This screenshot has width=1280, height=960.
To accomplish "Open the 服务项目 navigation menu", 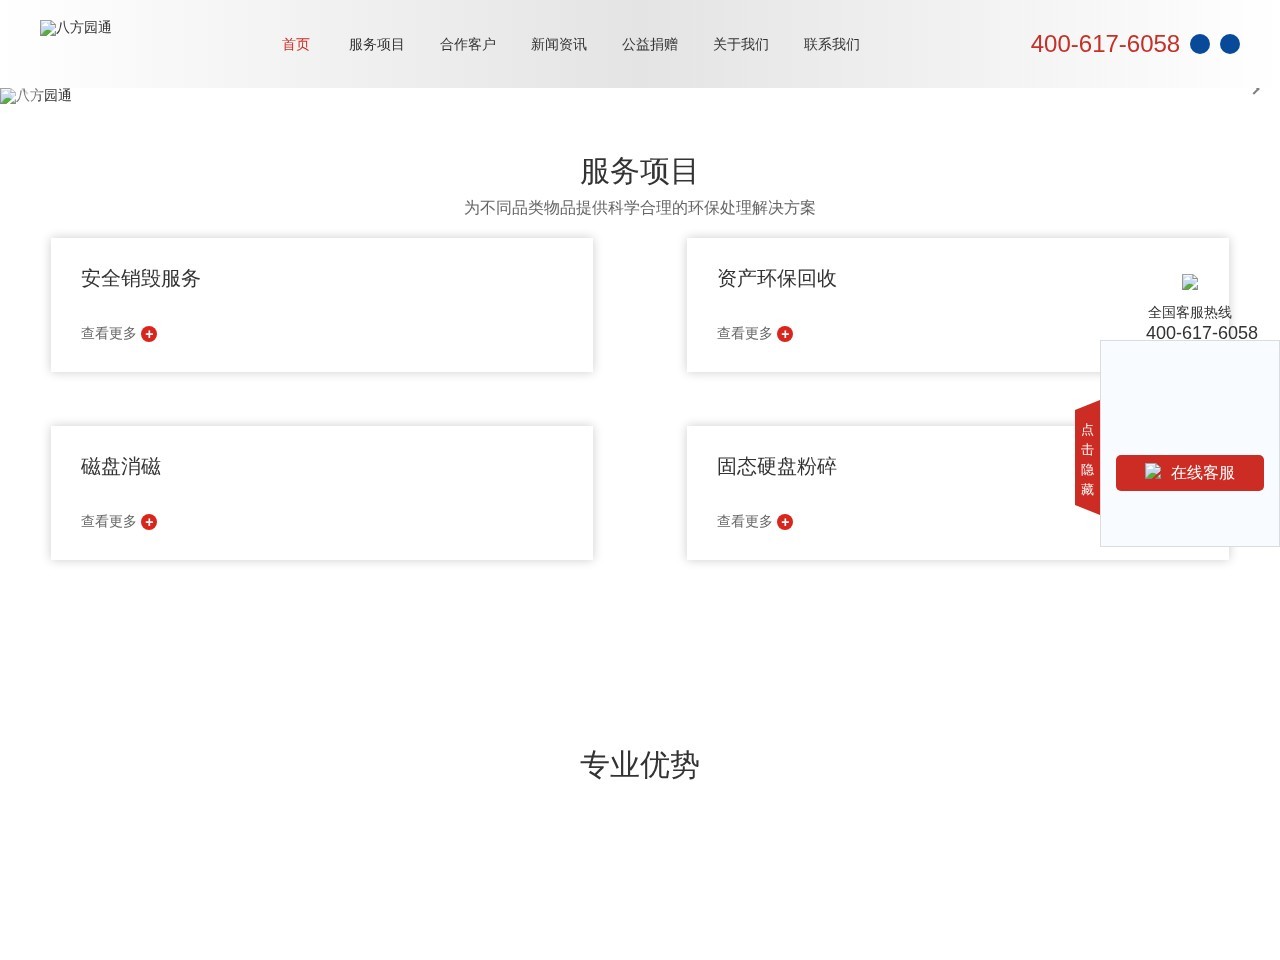I will [x=377, y=44].
